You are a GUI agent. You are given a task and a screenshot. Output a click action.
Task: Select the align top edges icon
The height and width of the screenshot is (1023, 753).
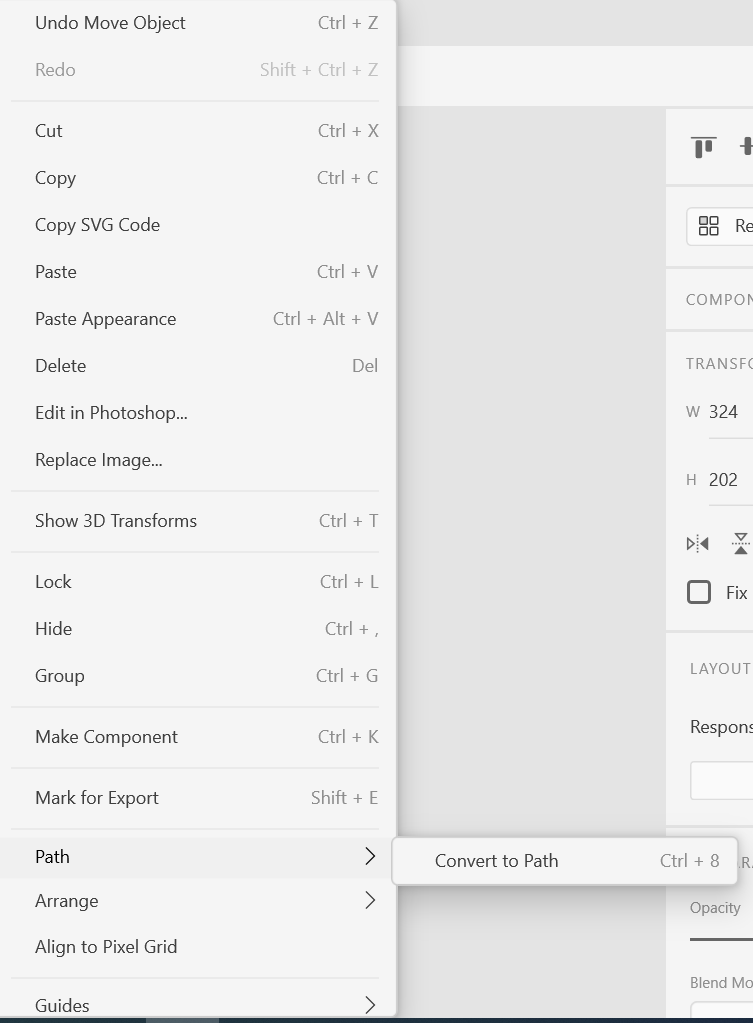click(703, 146)
